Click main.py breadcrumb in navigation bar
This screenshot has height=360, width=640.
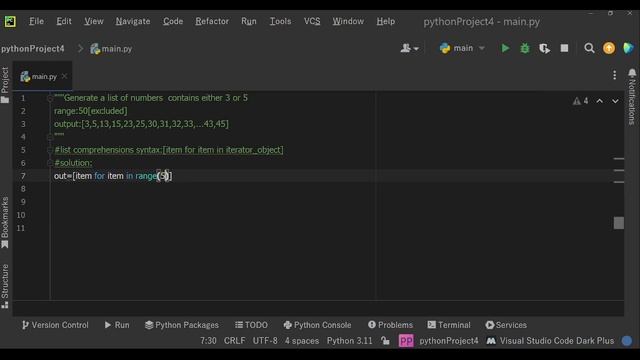pyautogui.click(x=111, y=49)
